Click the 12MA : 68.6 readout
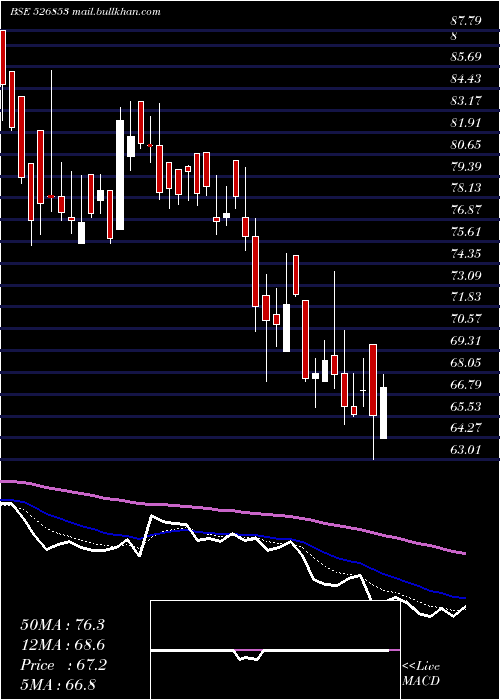The height and width of the screenshot is (700, 500). point(63,645)
